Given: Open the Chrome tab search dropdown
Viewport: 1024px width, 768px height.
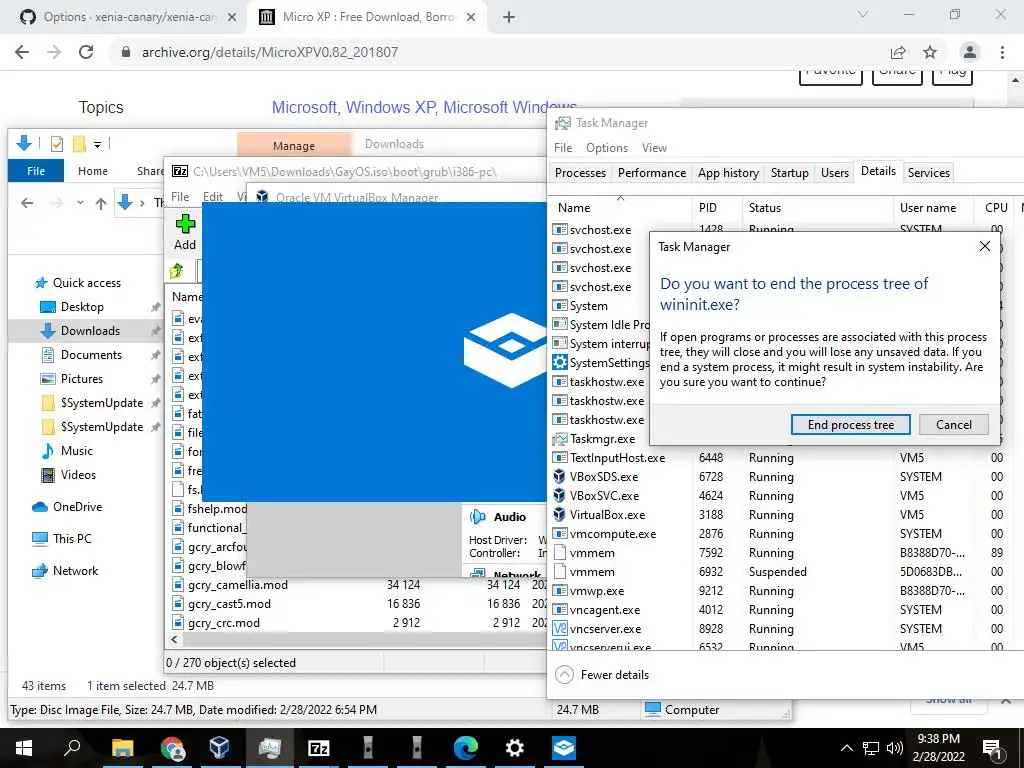Looking at the screenshot, I should (863, 14).
